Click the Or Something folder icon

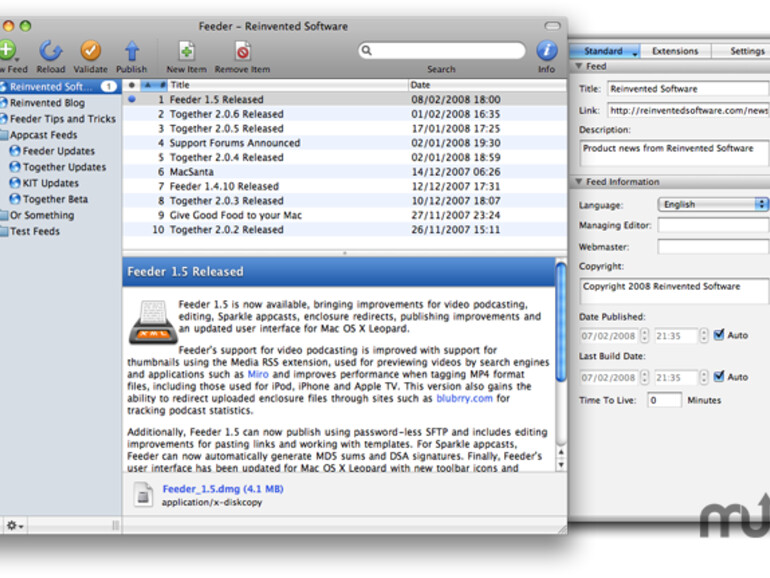point(4,215)
